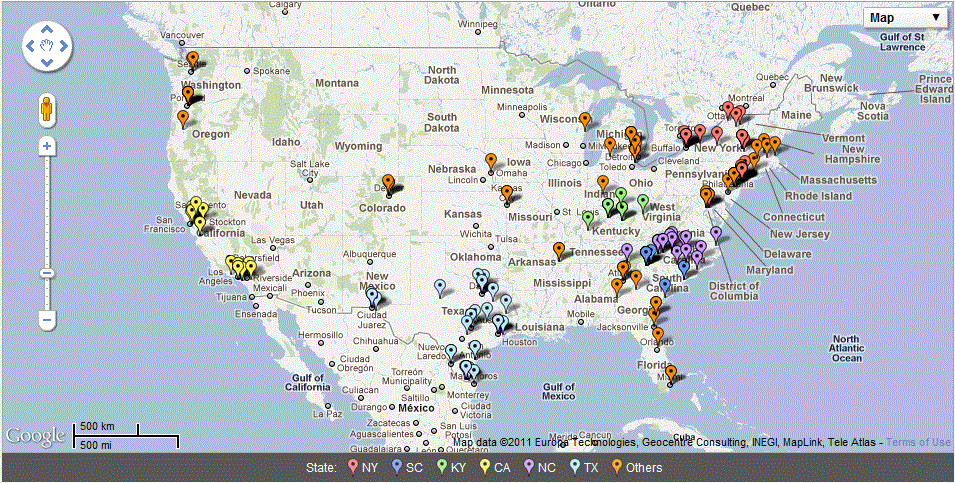Select the orange marker at Portland

pos(188,95)
